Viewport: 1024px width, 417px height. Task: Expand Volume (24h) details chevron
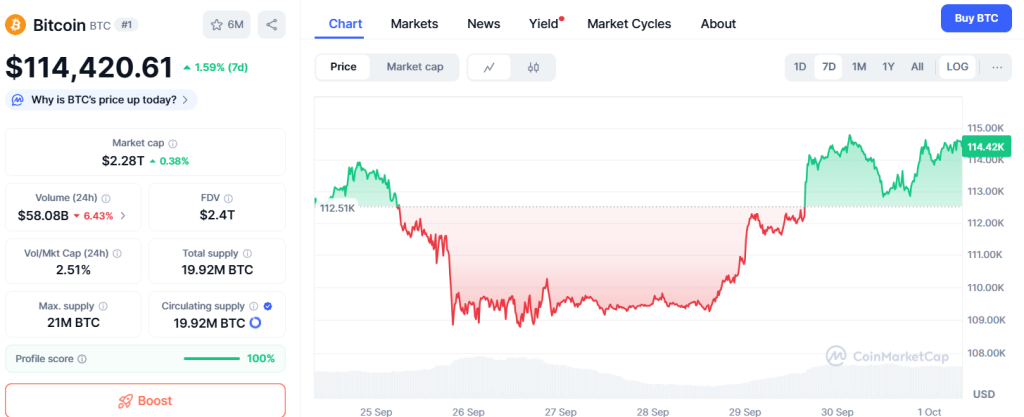(123, 215)
